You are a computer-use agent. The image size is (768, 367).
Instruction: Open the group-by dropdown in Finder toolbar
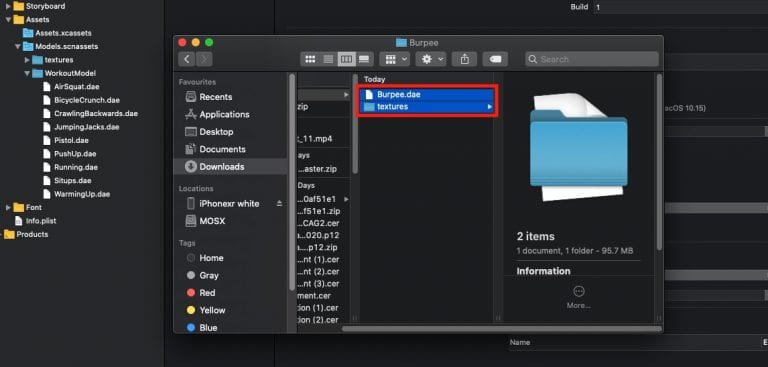(394, 59)
